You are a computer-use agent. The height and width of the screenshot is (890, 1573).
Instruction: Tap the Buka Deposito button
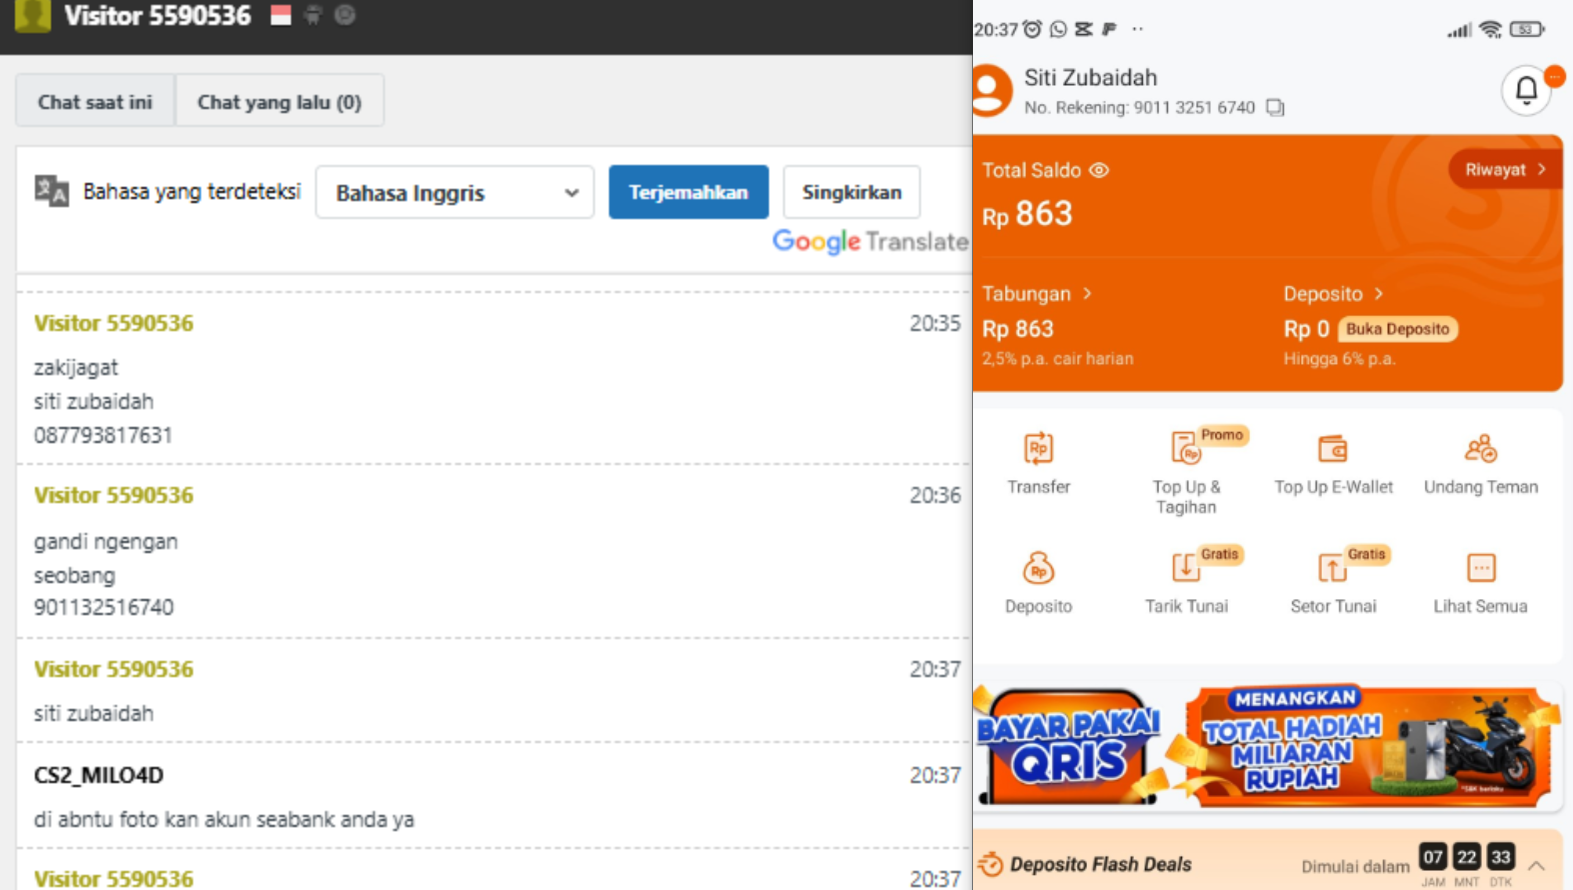coord(1397,329)
